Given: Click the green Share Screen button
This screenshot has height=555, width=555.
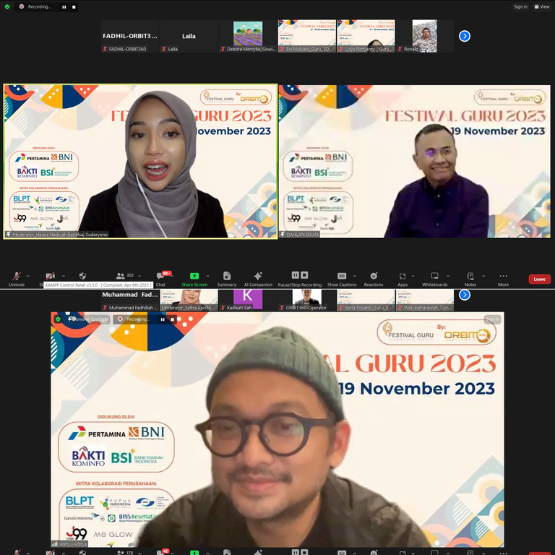Looking at the screenshot, I should [x=194, y=278].
